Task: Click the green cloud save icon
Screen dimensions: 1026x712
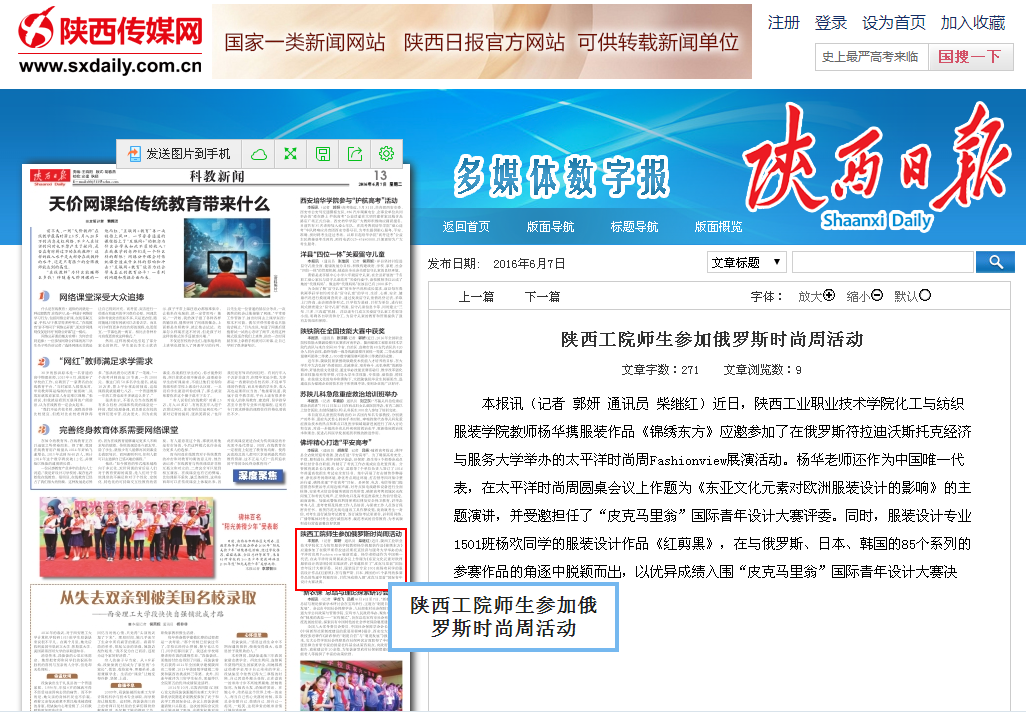Action: (x=259, y=154)
